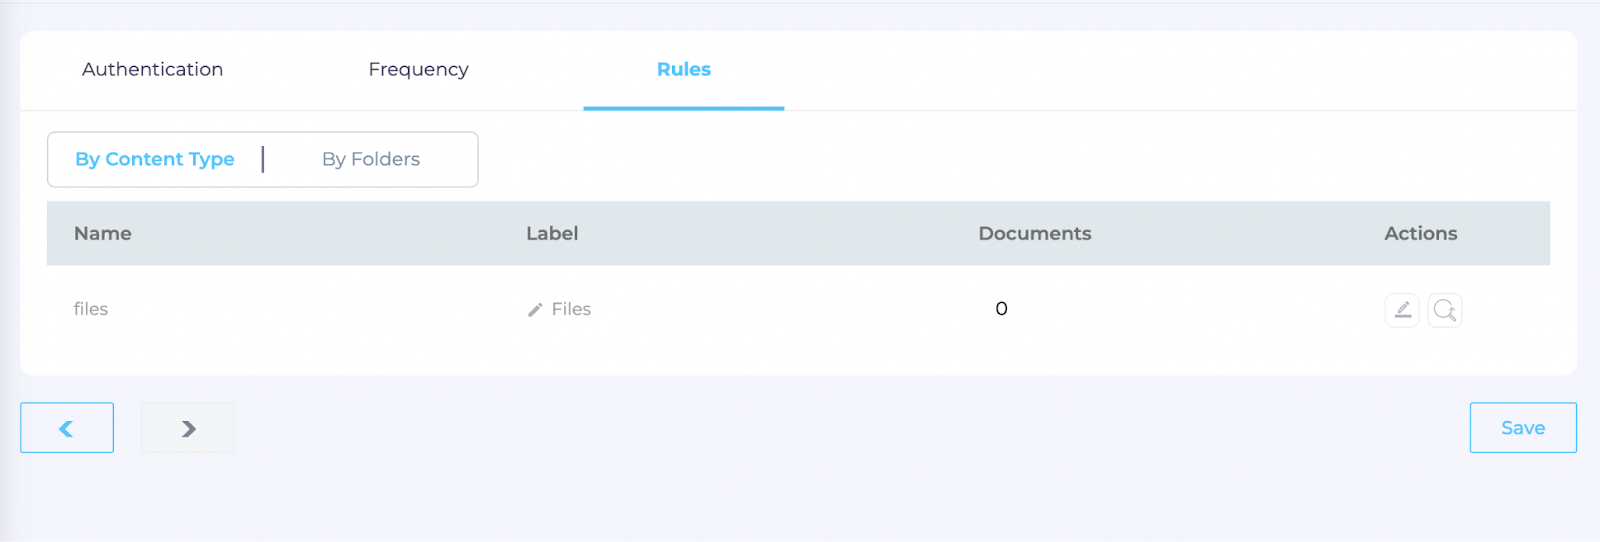1600x542 pixels.
Task: Click the edit pencil icon in Actions
Action: (x=1402, y=310)
